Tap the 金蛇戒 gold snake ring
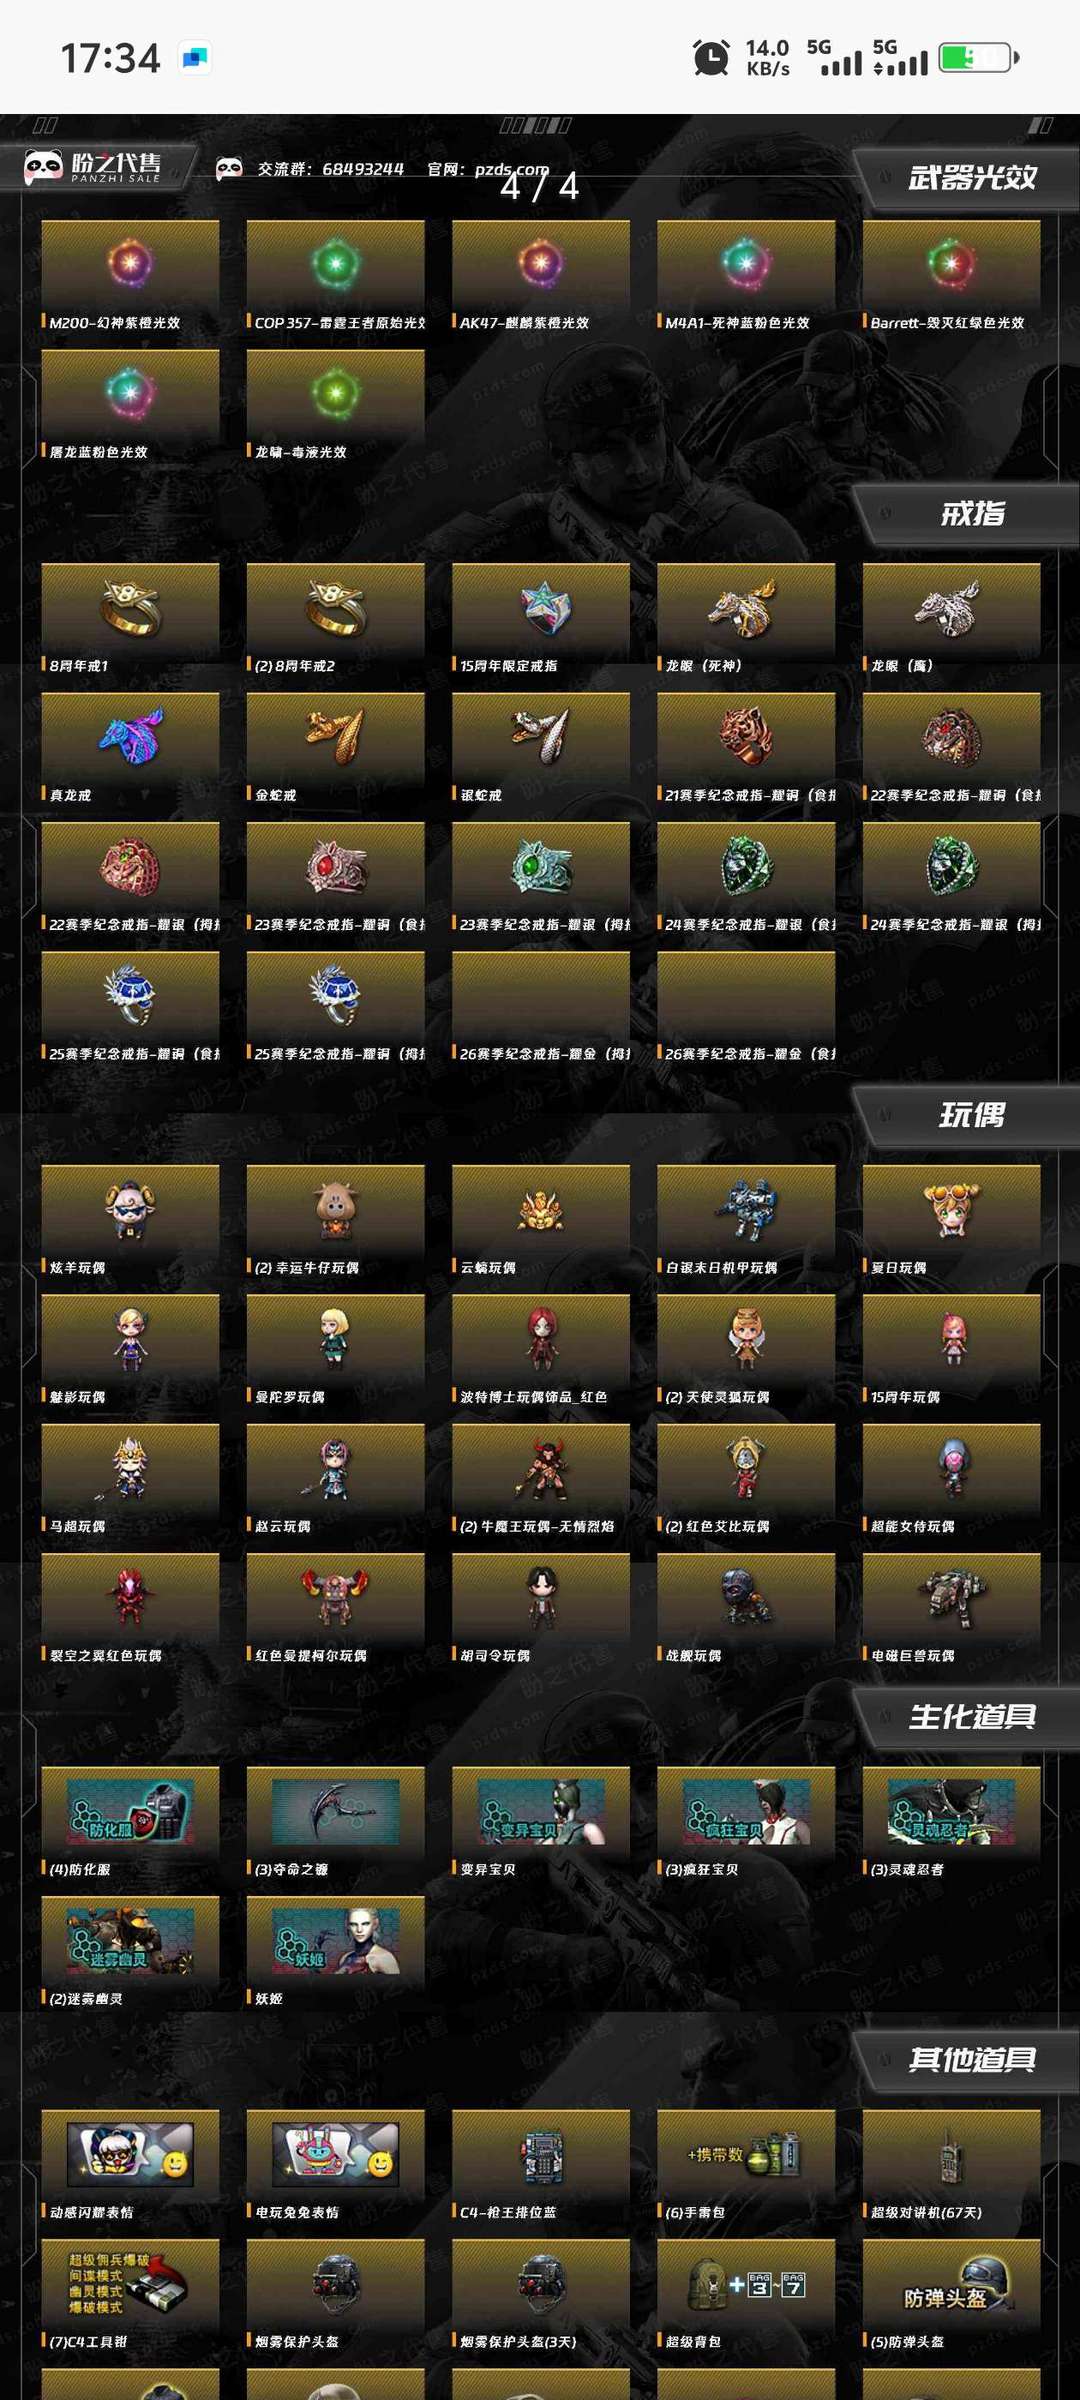The width and height of the screenshot is (1080, 2400). click(335, 737)
